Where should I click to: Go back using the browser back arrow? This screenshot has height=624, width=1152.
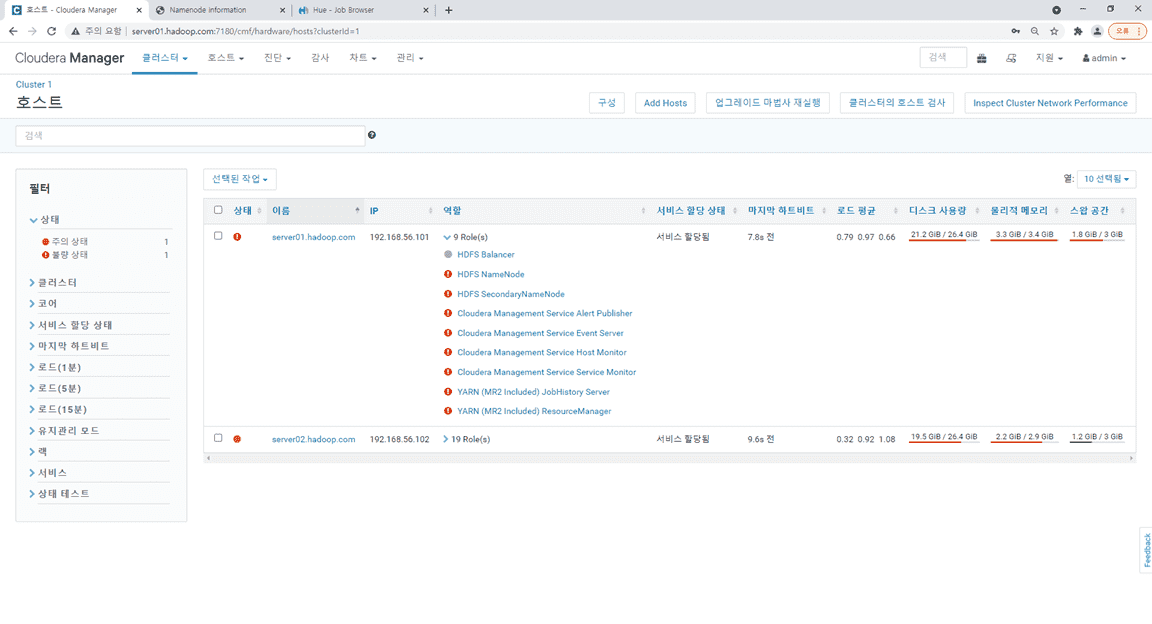pyautogui.click(x=12, y=31)
